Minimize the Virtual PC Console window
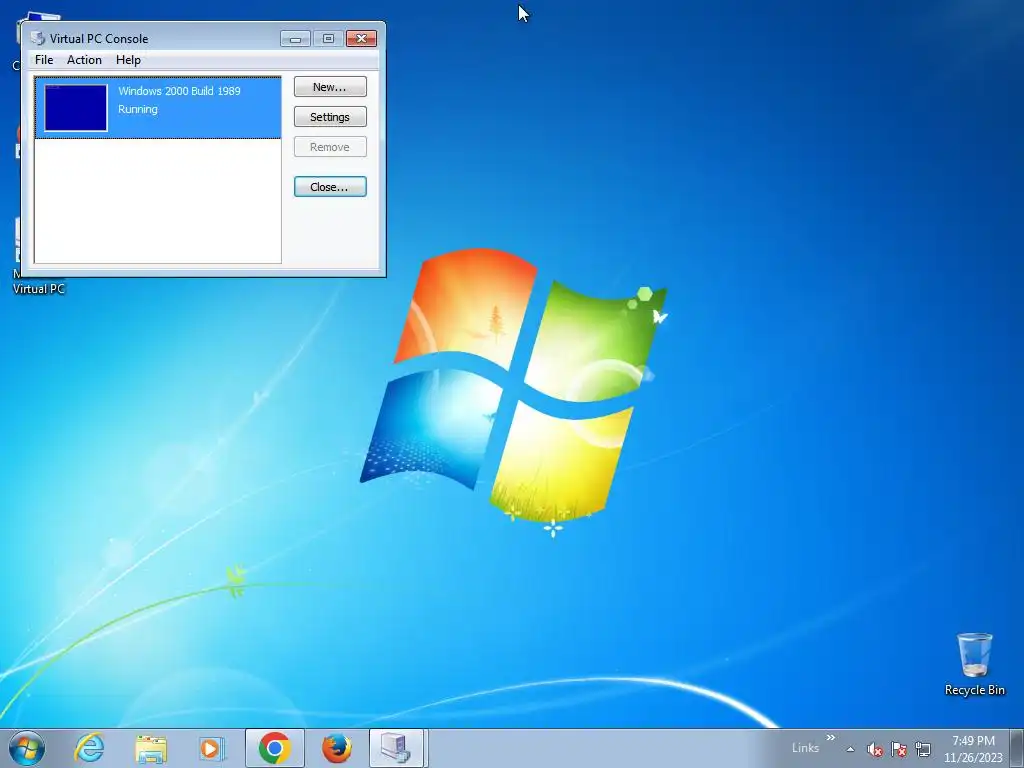1024x768 pixels. [x=295, y=39]
